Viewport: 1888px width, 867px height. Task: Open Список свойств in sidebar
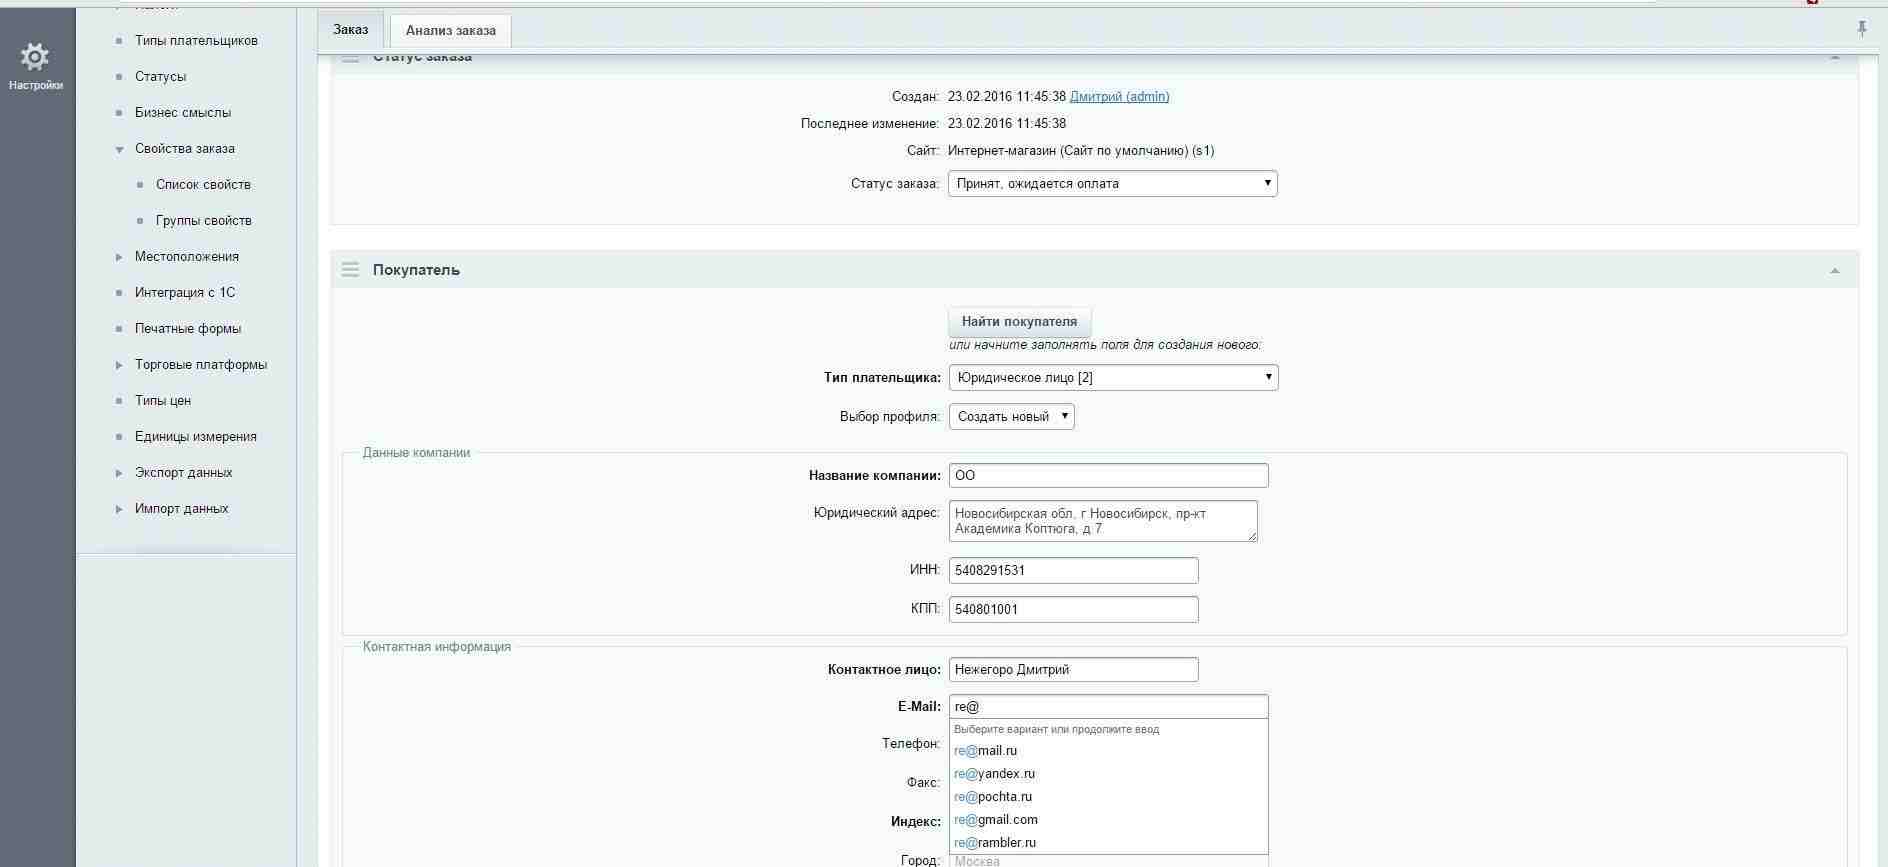[x=203, y=185]
